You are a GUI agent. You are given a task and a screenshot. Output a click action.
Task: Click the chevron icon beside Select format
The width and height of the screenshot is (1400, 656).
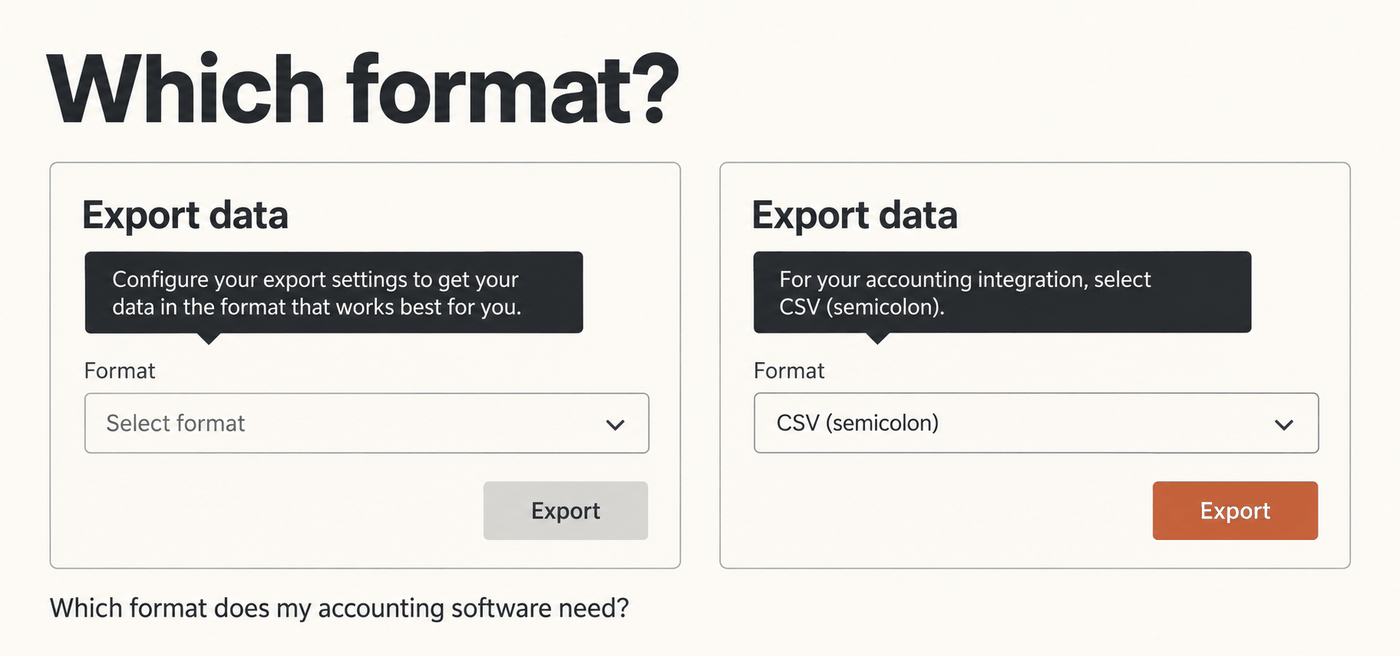(x=615, y=424)
